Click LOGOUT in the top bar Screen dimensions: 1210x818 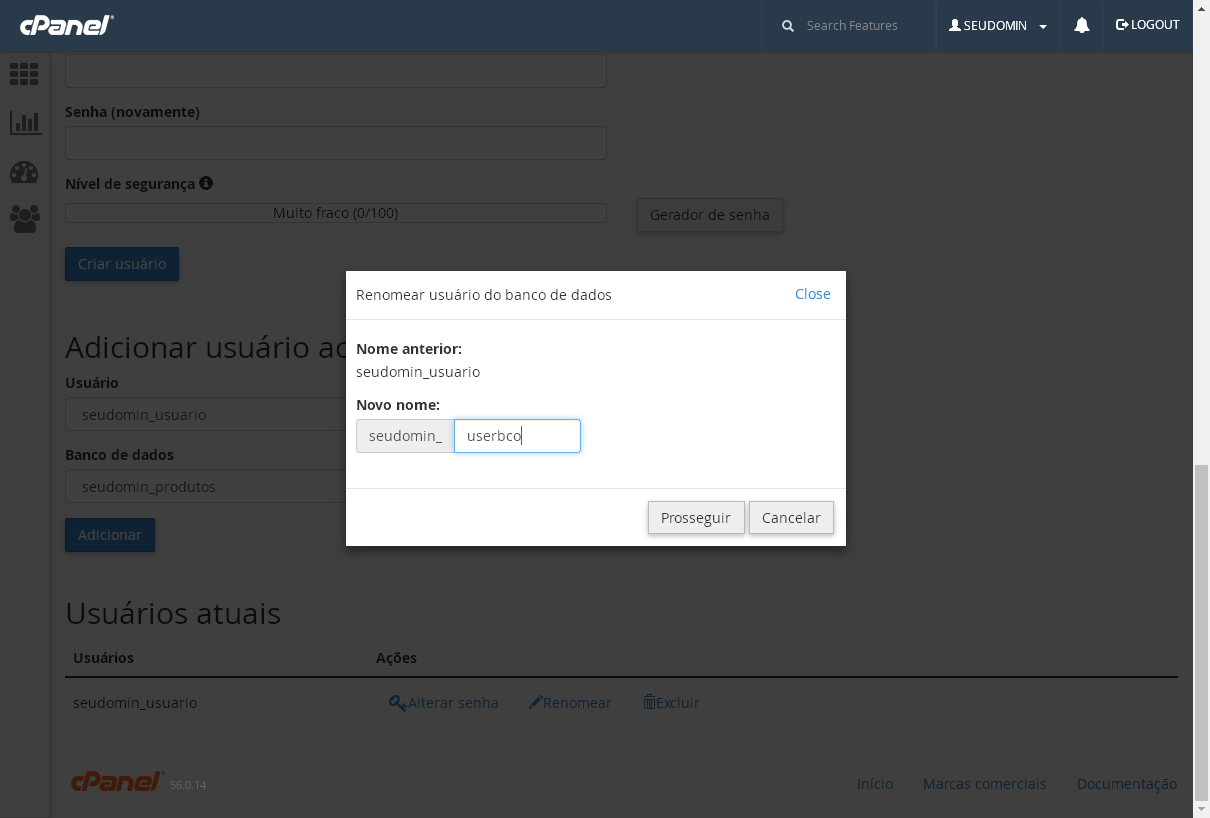1148,25
